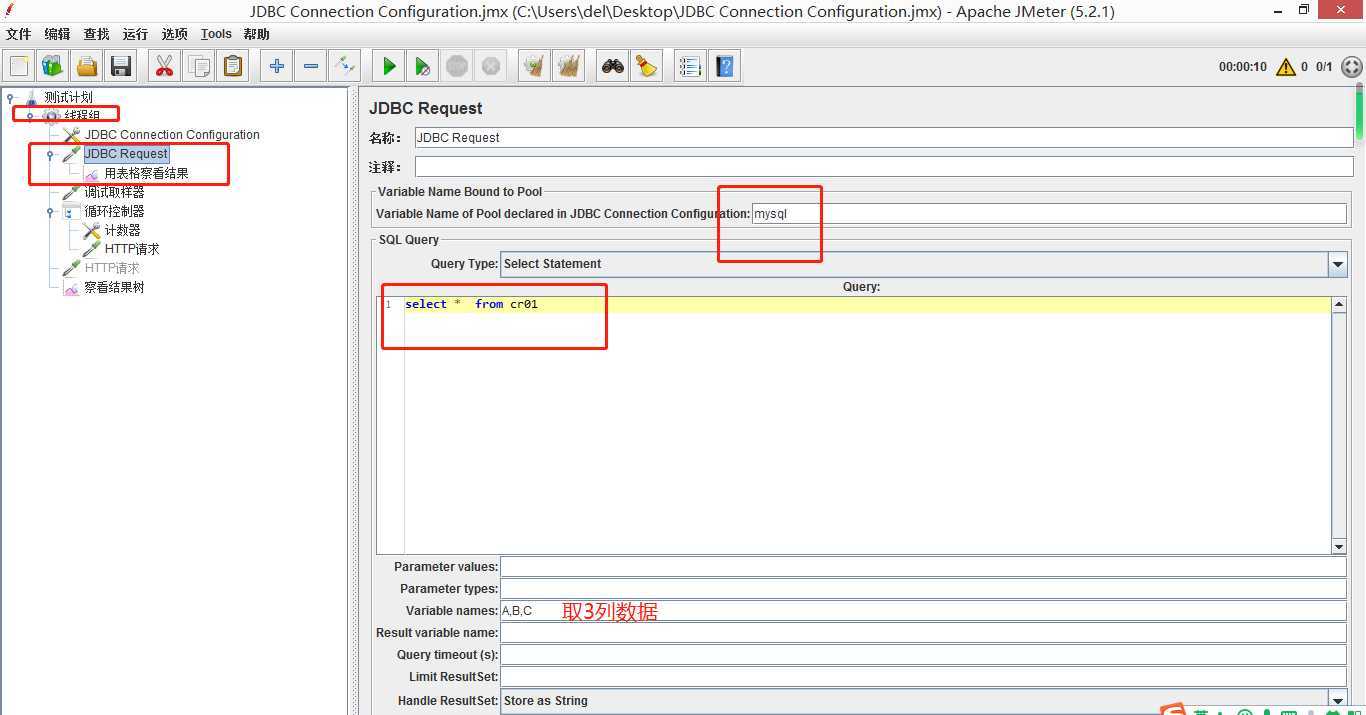Image resolution: width=1366 pixels, height=715 pixels.
Task: Select the greyed-out disabled HTTP请求 node
Action: (112, 268)
